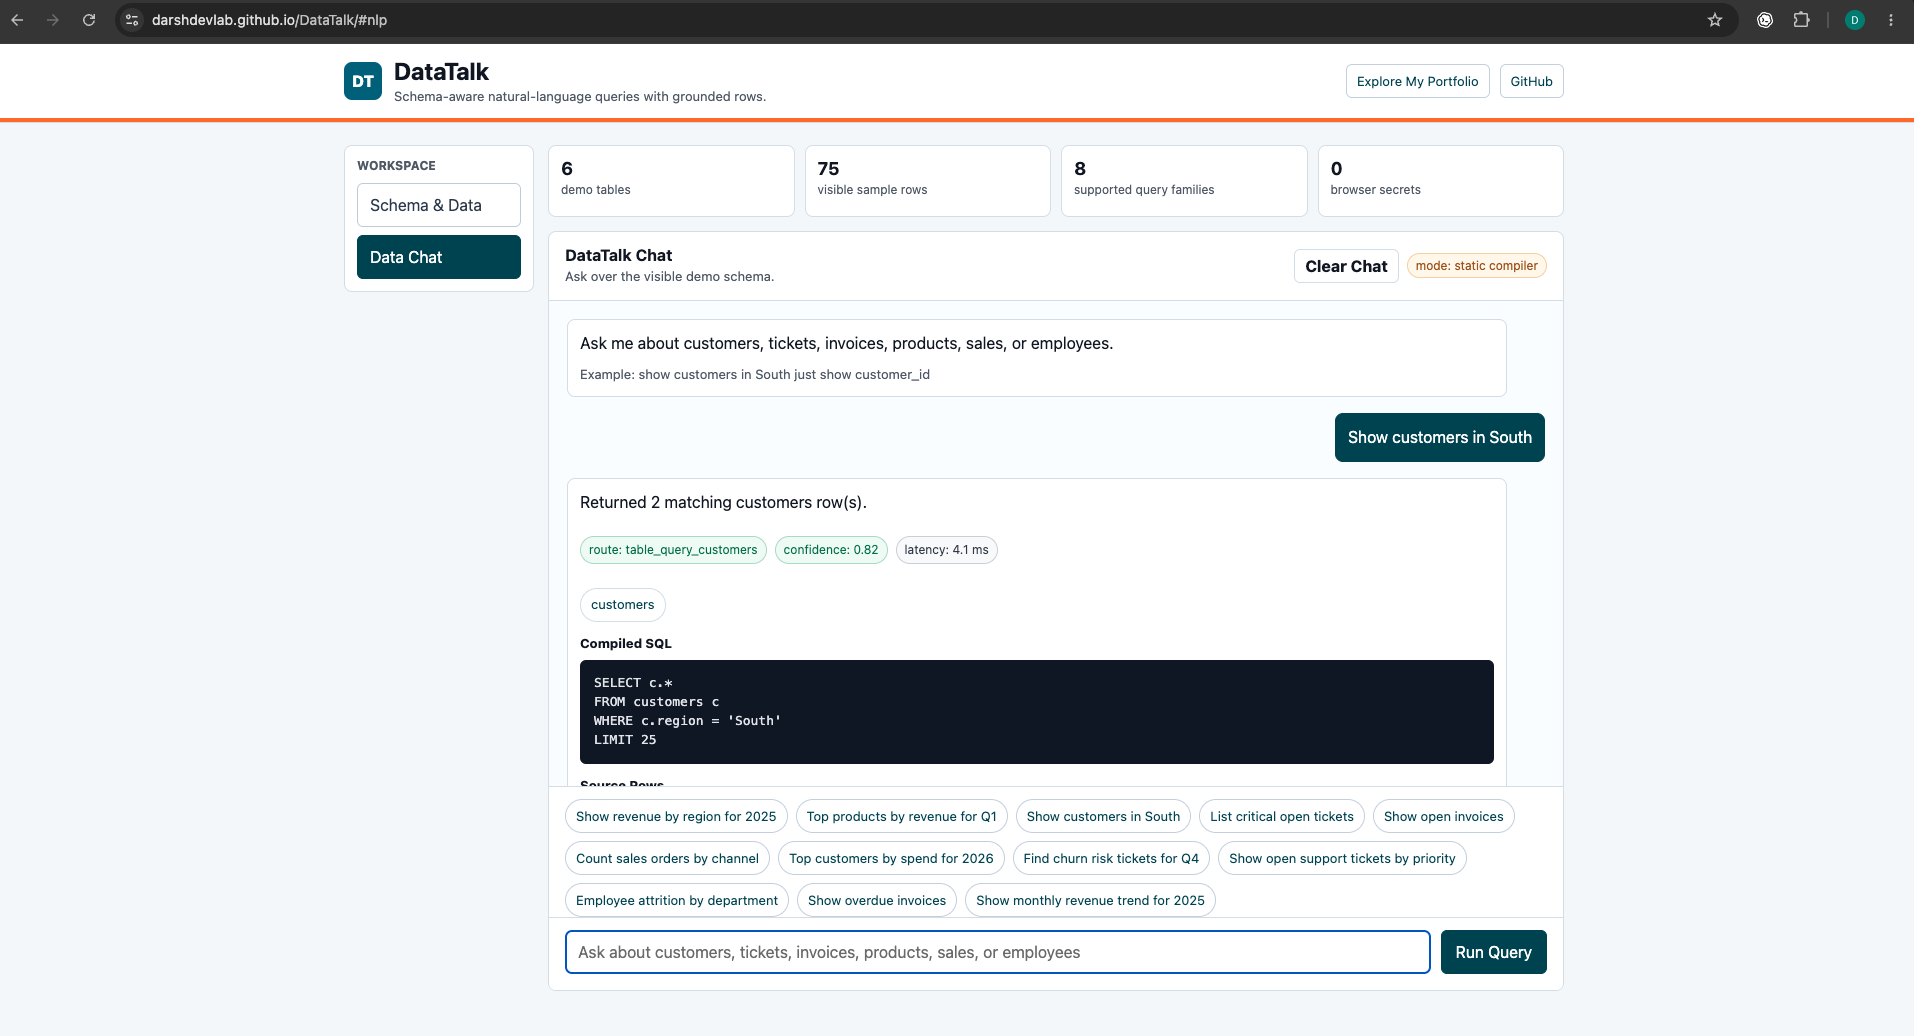This screenshot has width=1914, height=1036.
Task: Open the GitHub link button
Action: (x=1531, y=82)
